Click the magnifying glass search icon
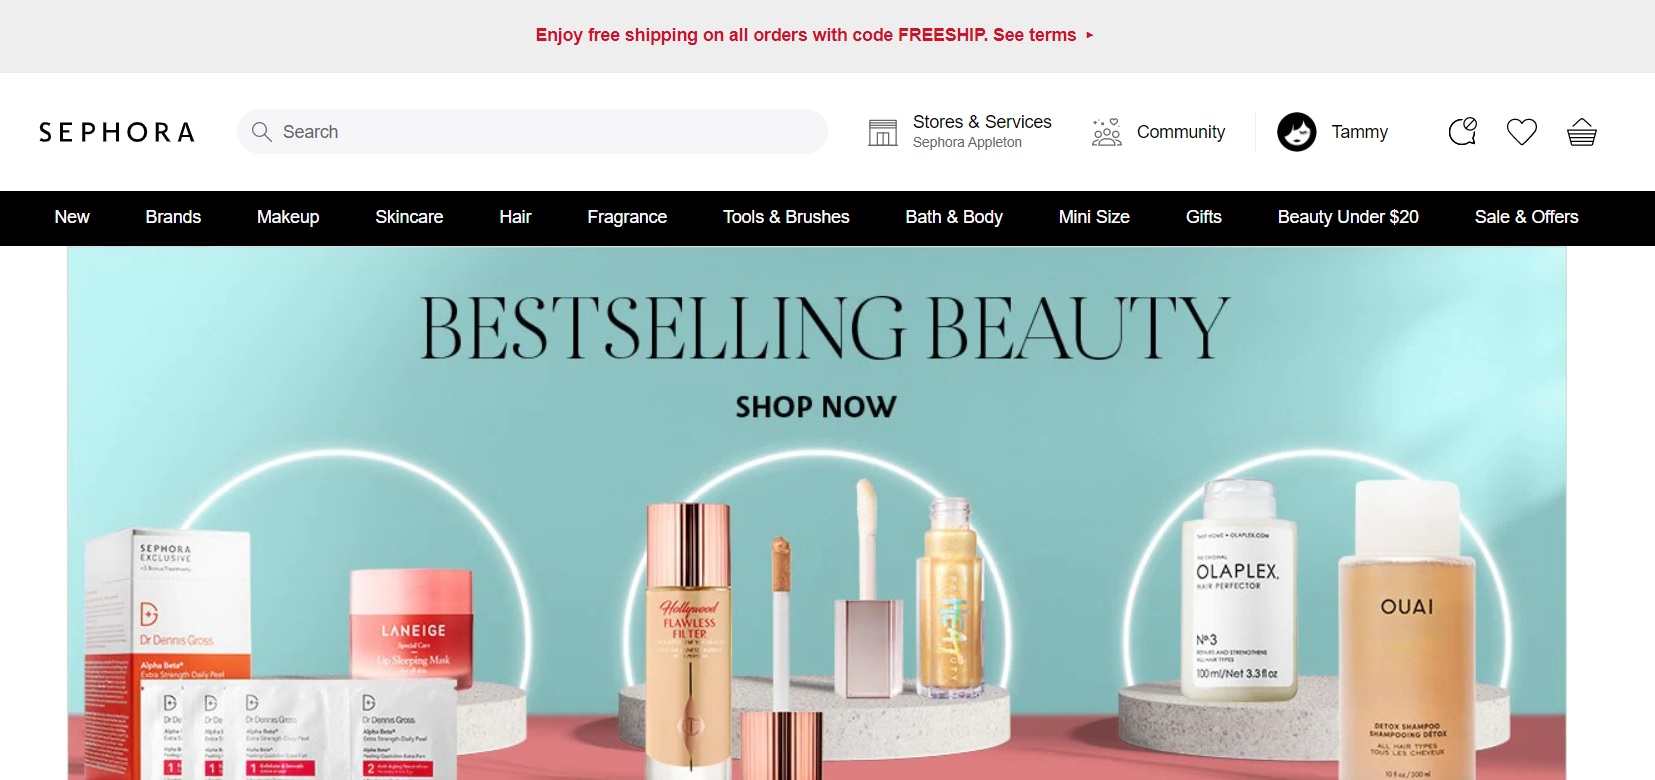The image size is (1655, 780). coord(262,132)
